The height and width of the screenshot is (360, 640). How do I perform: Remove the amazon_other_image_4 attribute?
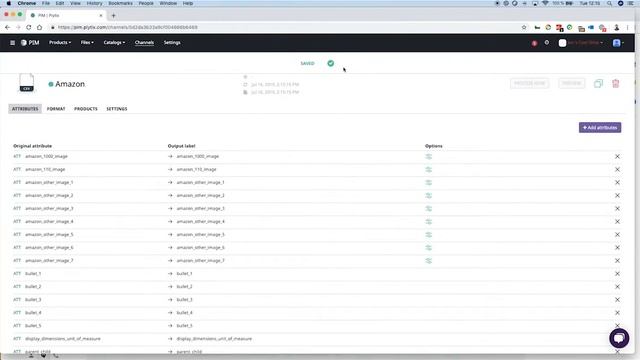[617, 222]
